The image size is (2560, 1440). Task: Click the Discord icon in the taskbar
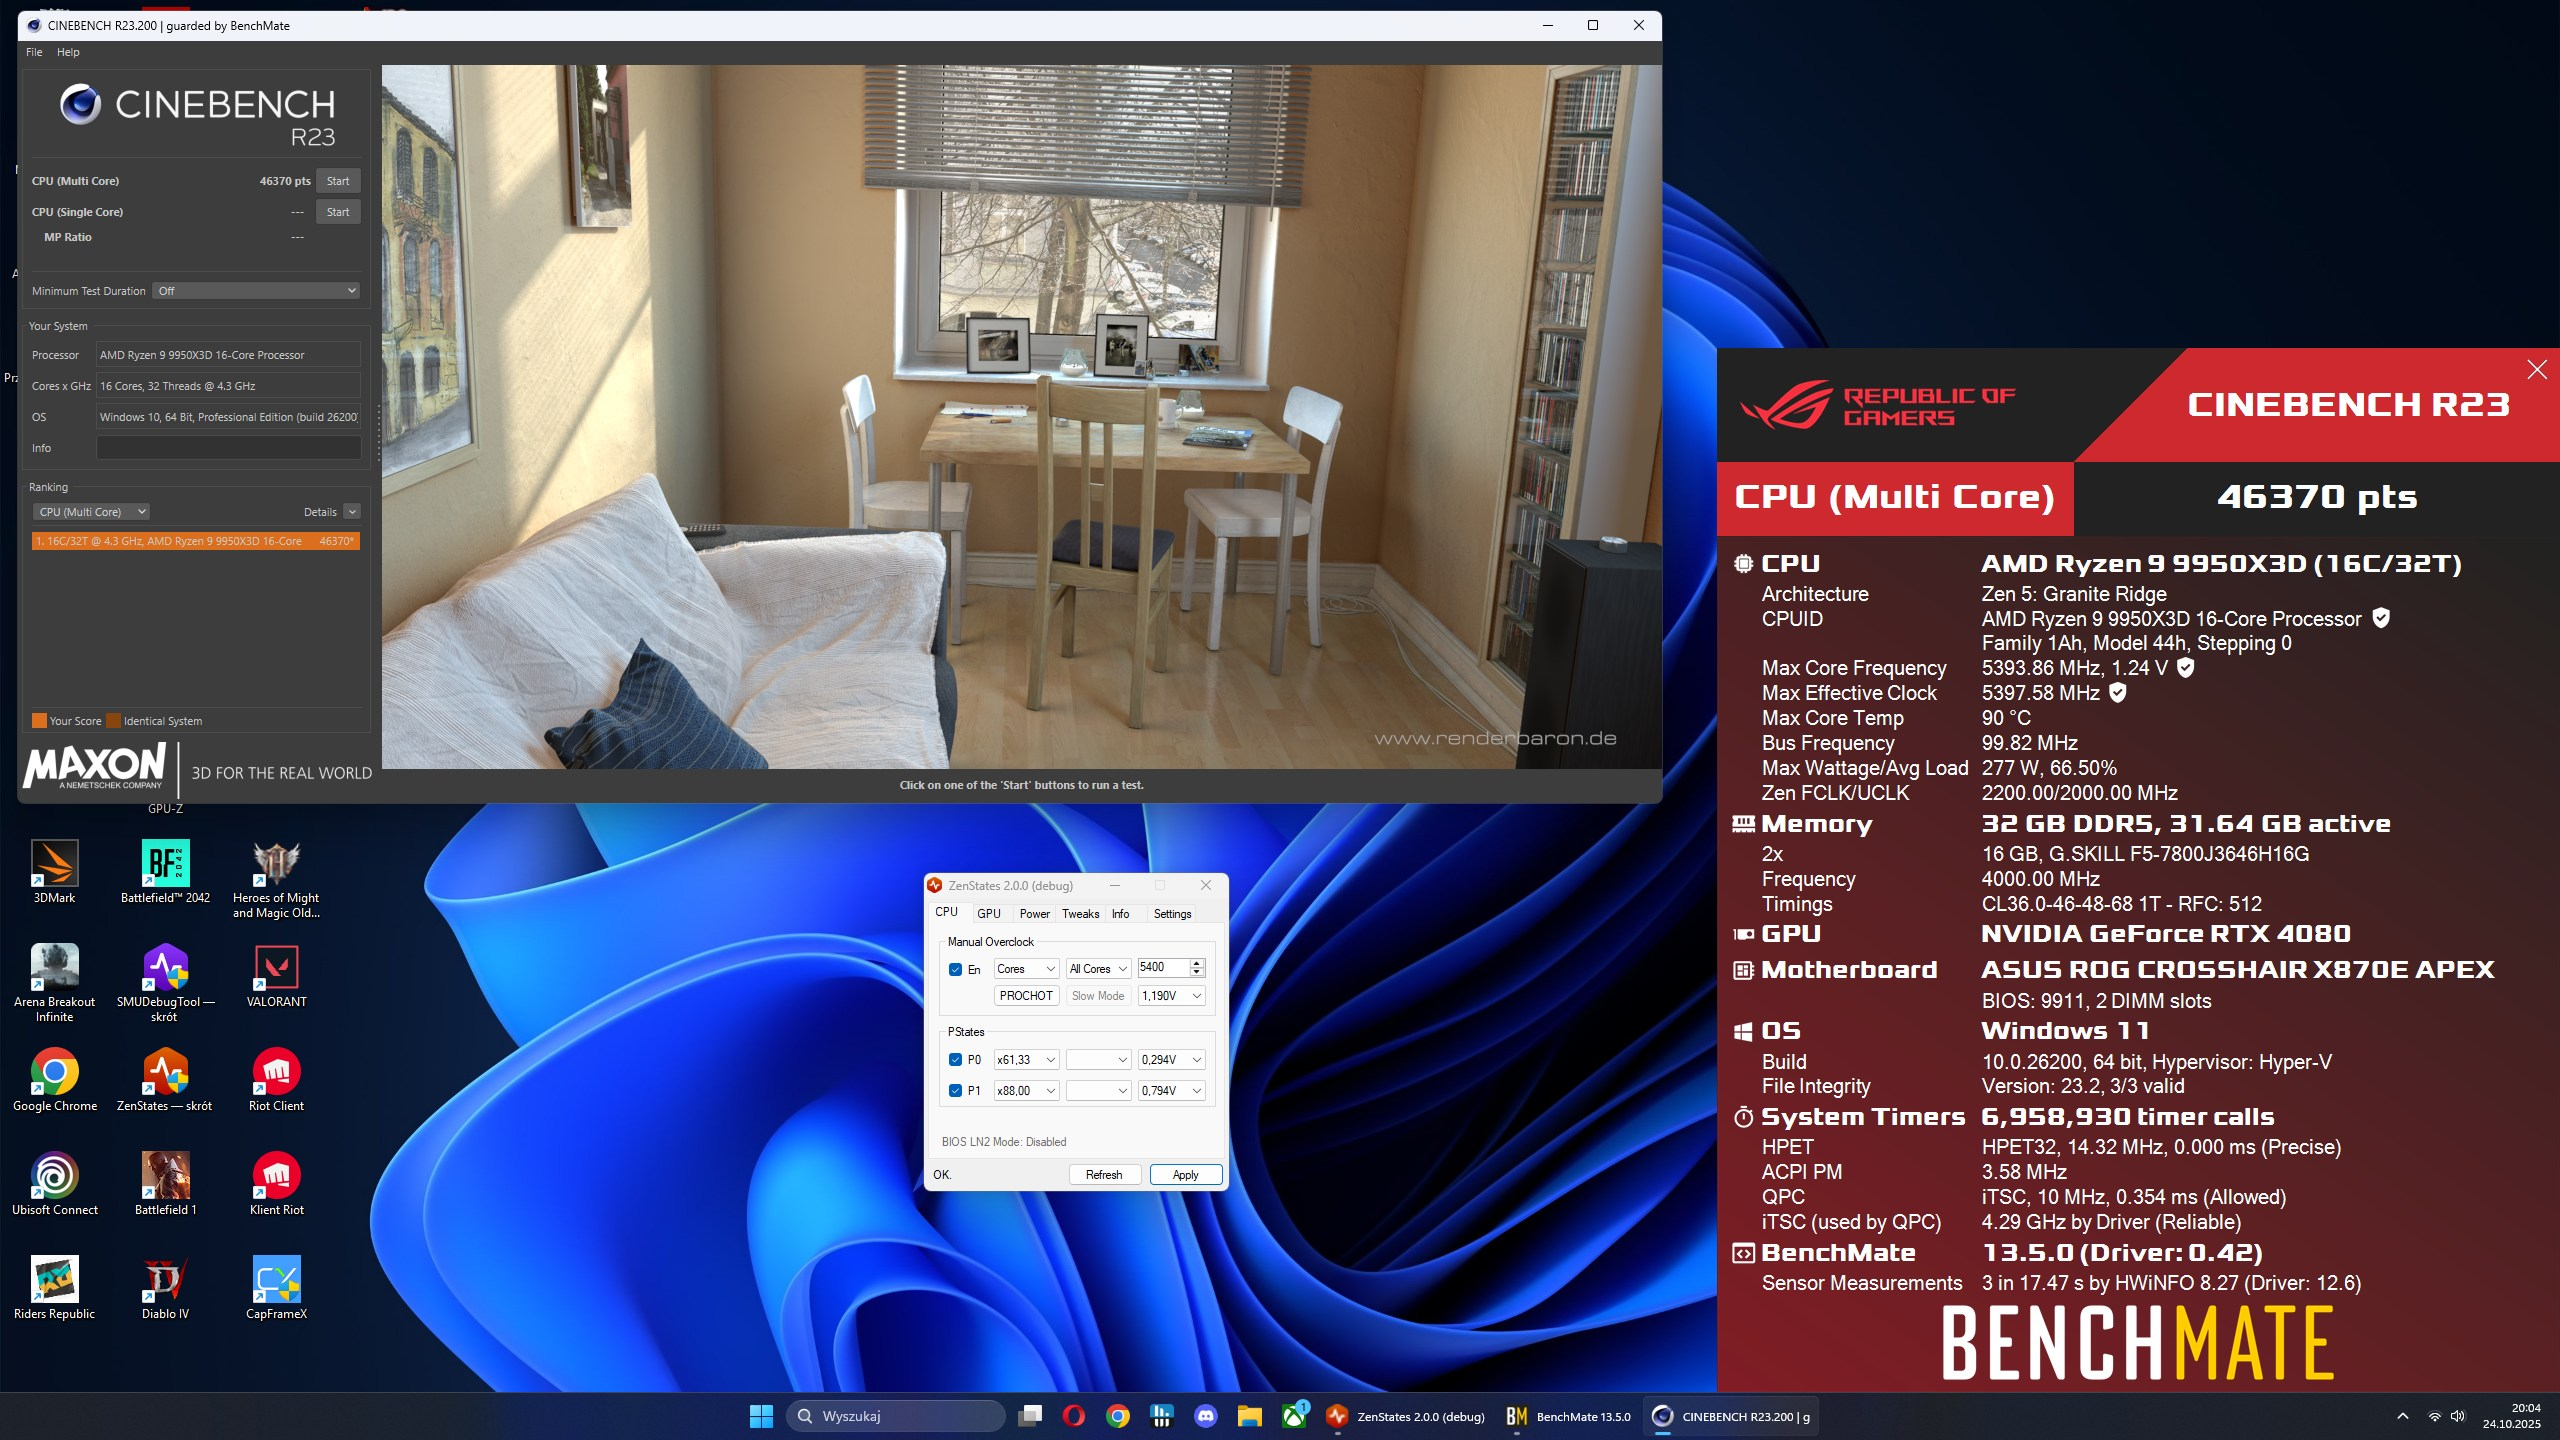coord(1206,1416)
